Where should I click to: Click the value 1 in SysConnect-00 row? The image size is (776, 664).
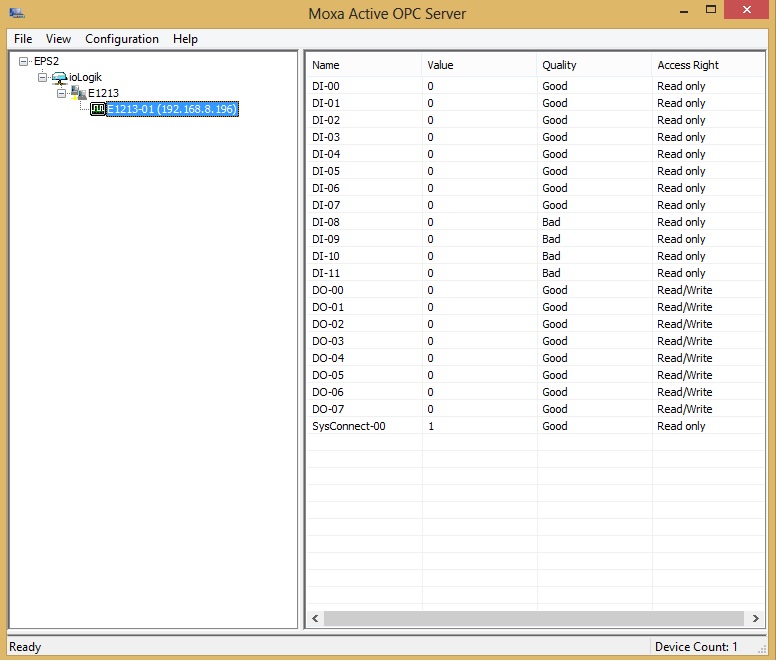tap(431, 426)
